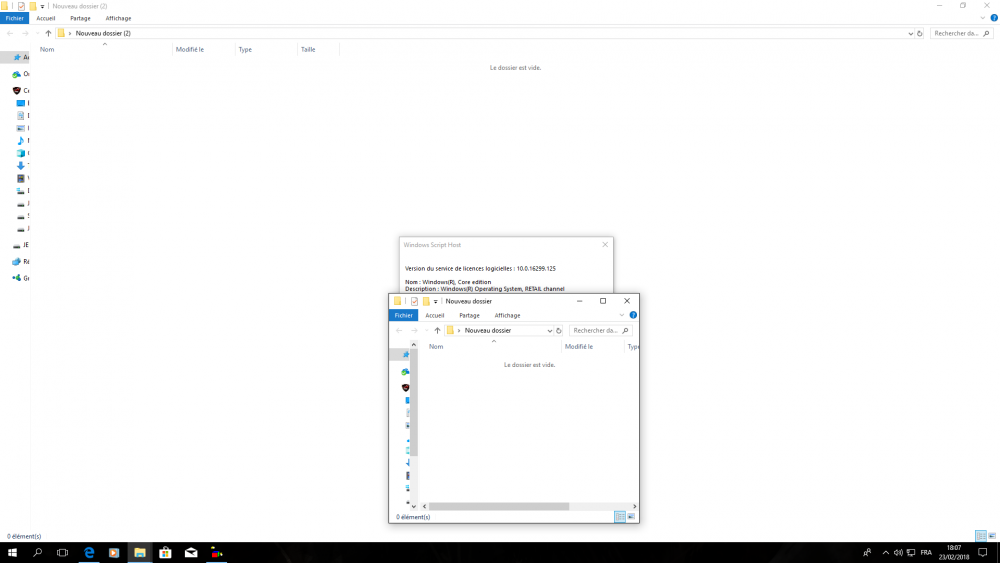Open Mail app from taskbar
1000x563 pixels.
(191, 553)
